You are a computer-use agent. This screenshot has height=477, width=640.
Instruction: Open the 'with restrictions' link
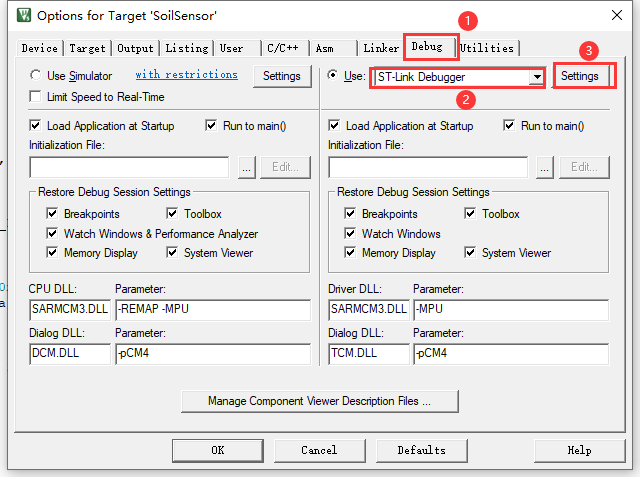click(x=186, y=75)
